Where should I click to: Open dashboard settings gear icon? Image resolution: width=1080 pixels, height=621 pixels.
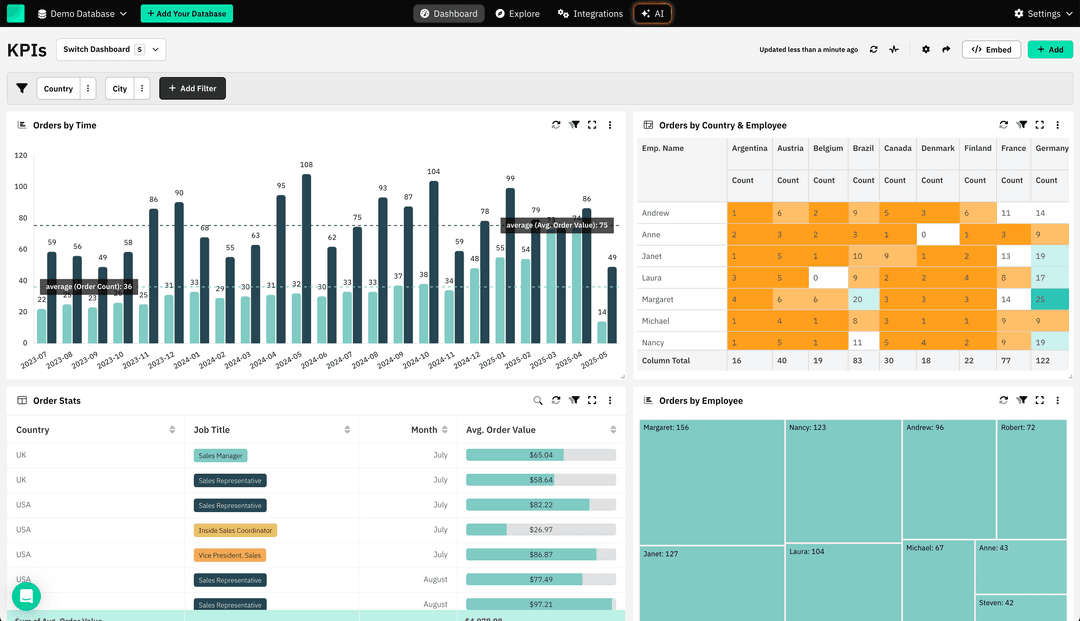click(925, 49)
